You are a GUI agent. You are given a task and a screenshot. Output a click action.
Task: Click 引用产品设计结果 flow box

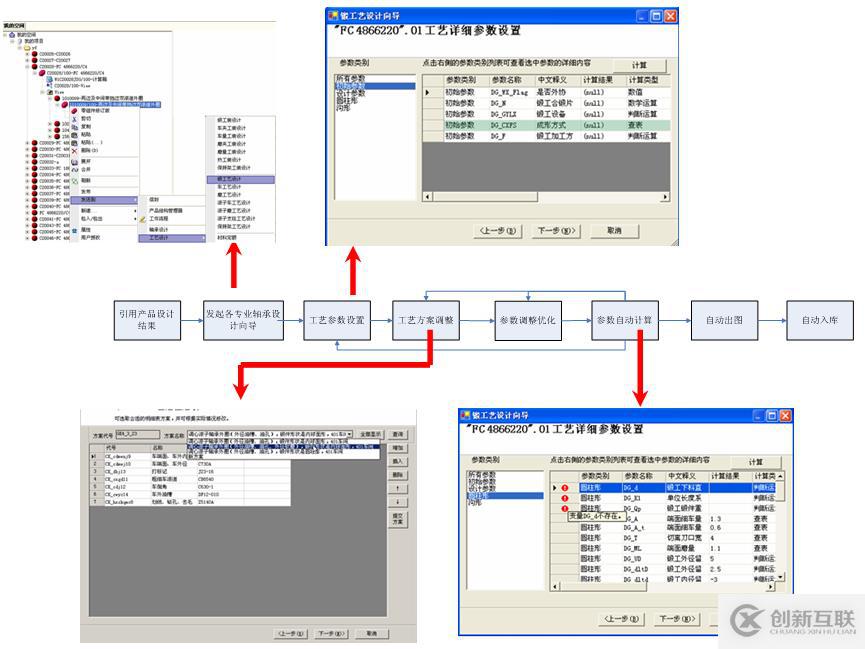[x=147, y=320]
